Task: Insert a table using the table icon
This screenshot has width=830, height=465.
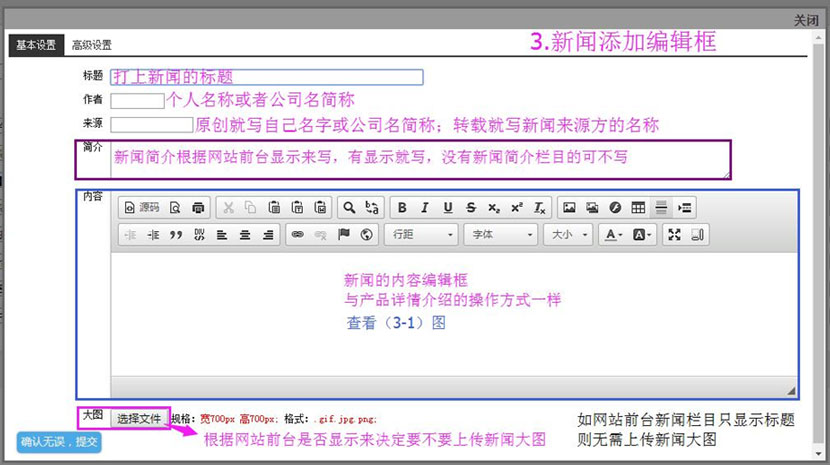Action: click(x=638, y=208)
